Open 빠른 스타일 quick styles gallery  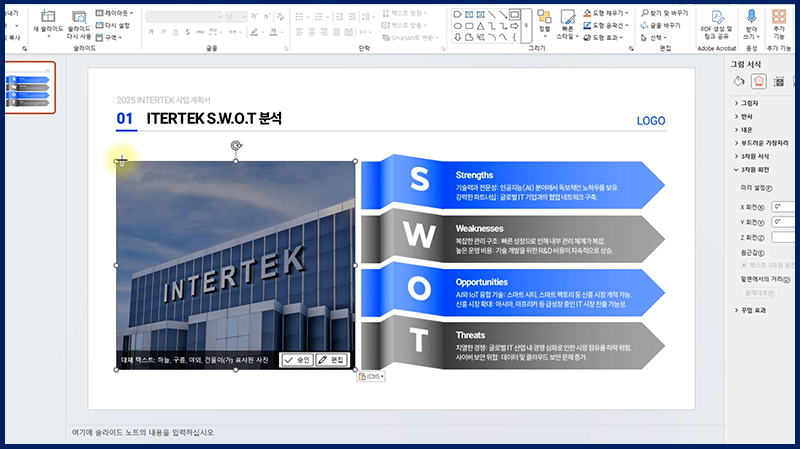coord(567,24)
